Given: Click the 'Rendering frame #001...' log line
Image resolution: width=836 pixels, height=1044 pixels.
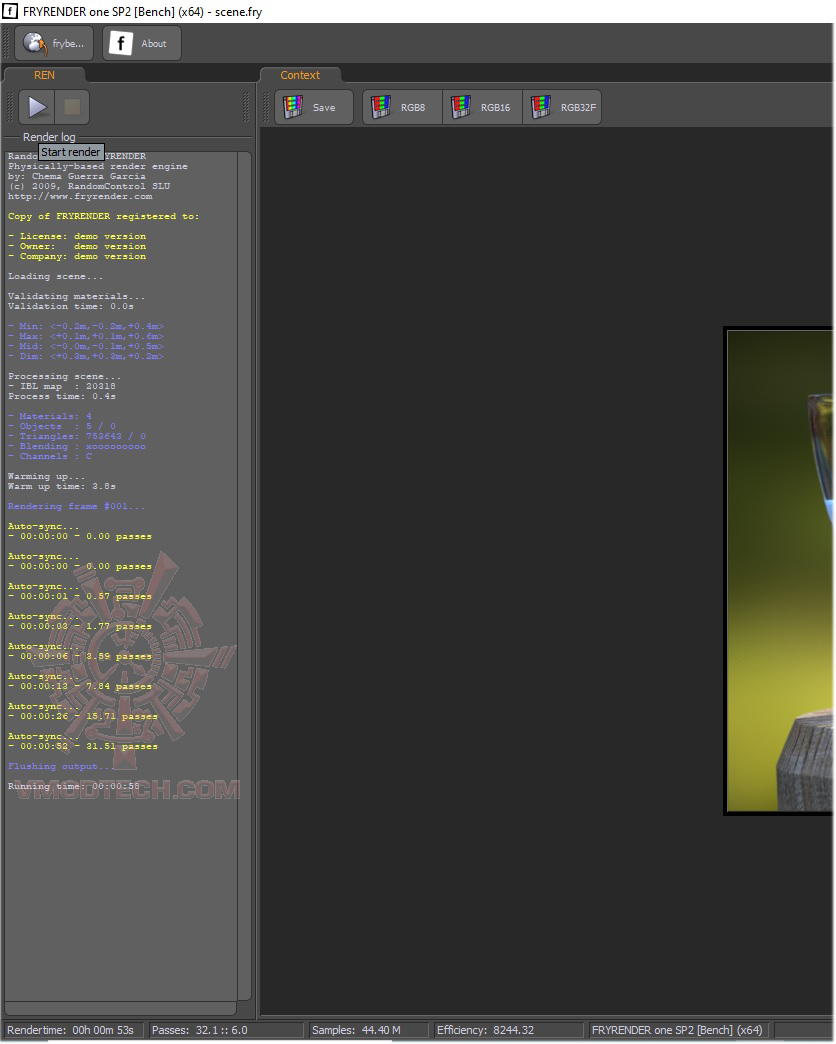Looking at the screenshot, I should pyautogui.click(x=76, y=506).
